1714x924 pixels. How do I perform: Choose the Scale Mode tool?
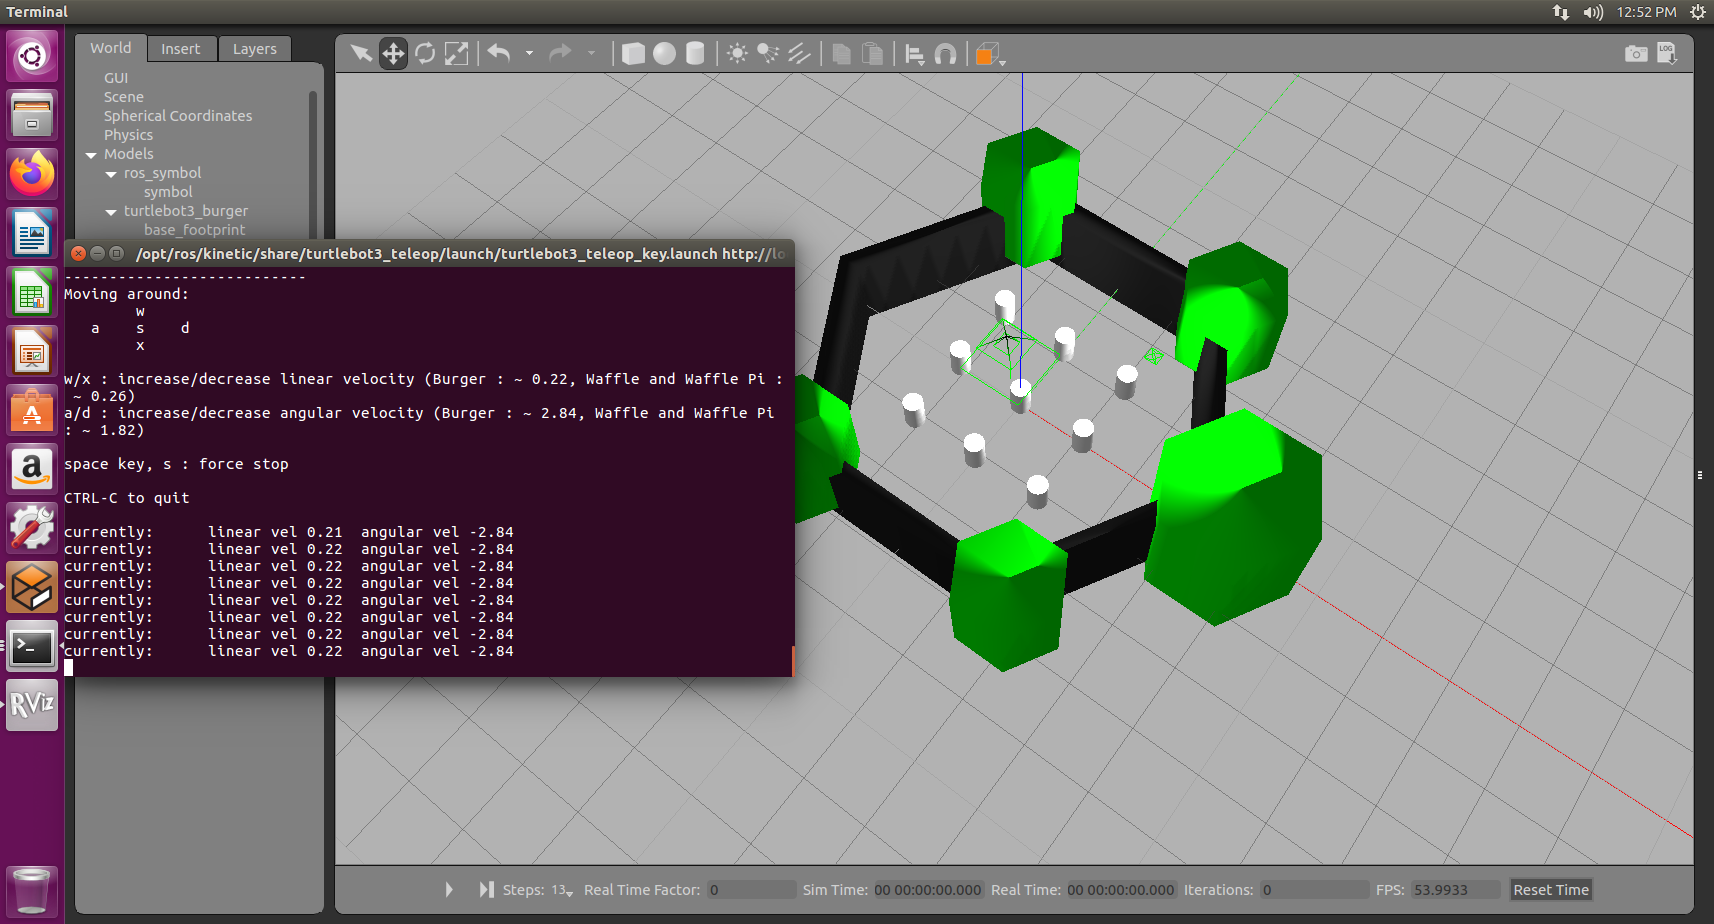coord(457,53)
